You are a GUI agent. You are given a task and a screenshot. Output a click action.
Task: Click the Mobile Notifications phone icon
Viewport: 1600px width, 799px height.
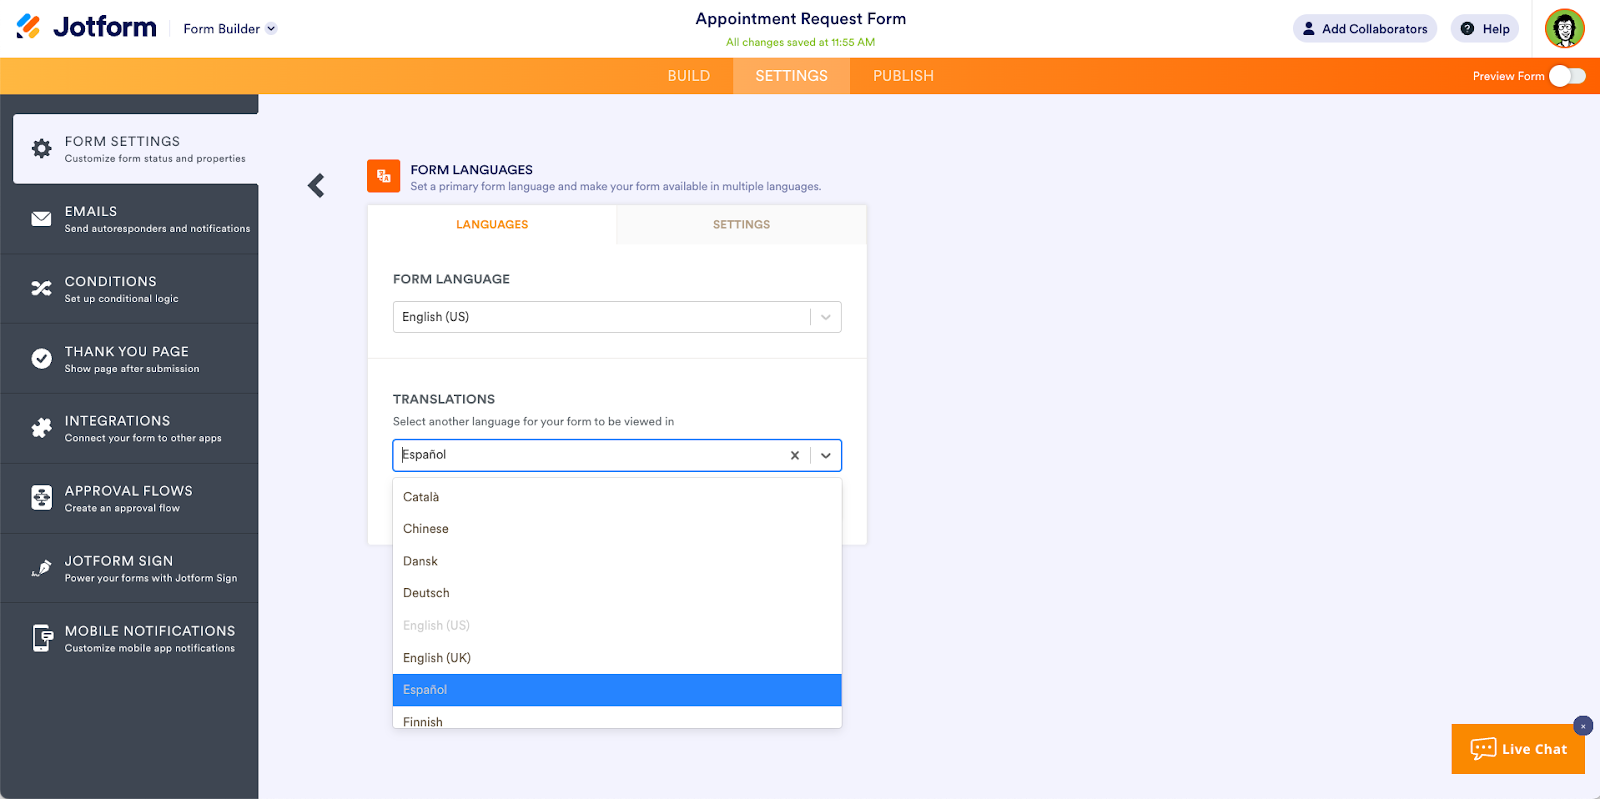[42, 638]
